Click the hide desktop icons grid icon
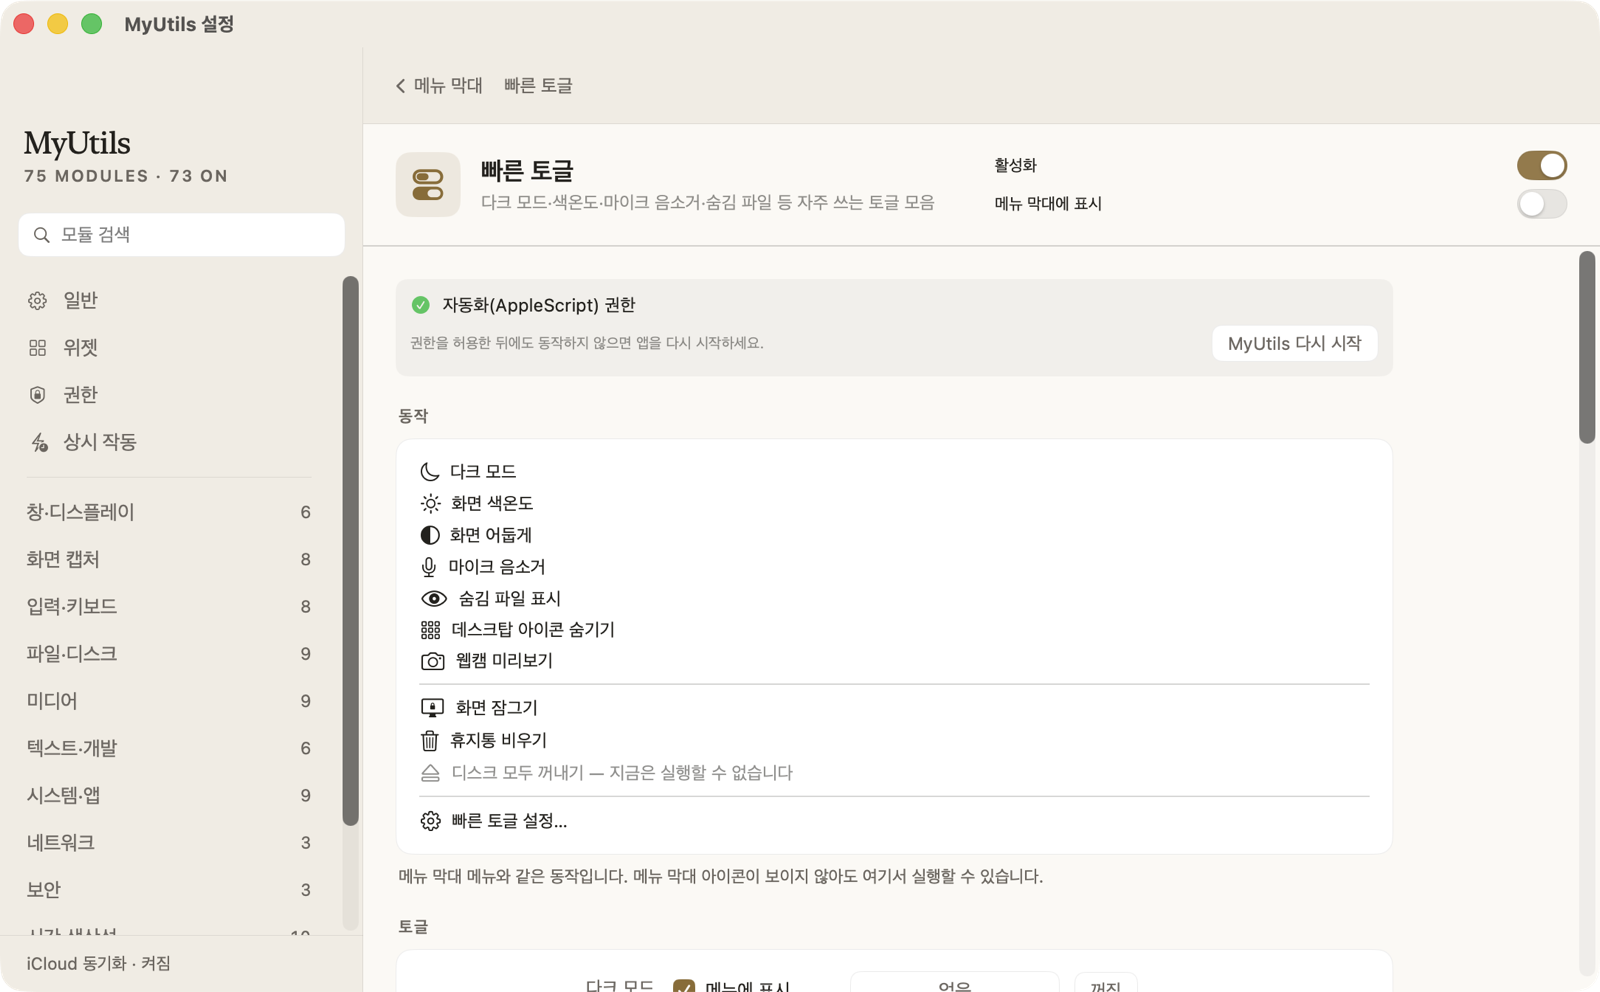This screenshot has height=992, width=1600. [x=430, y=630]
